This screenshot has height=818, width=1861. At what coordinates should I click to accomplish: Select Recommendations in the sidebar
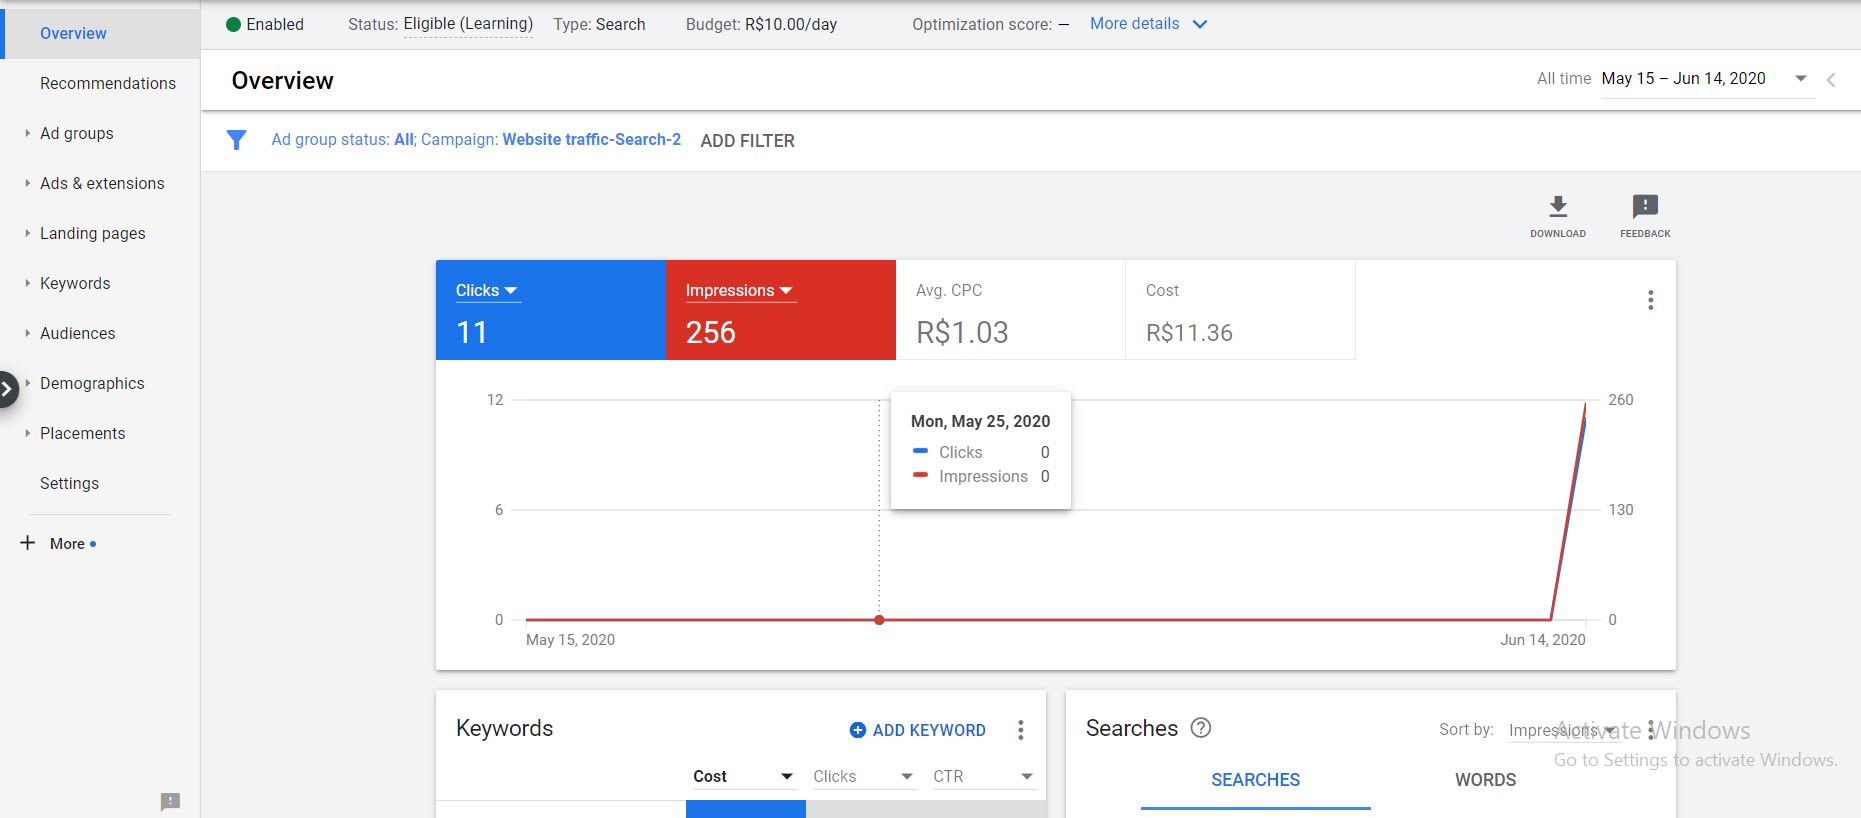click(108, 83)
